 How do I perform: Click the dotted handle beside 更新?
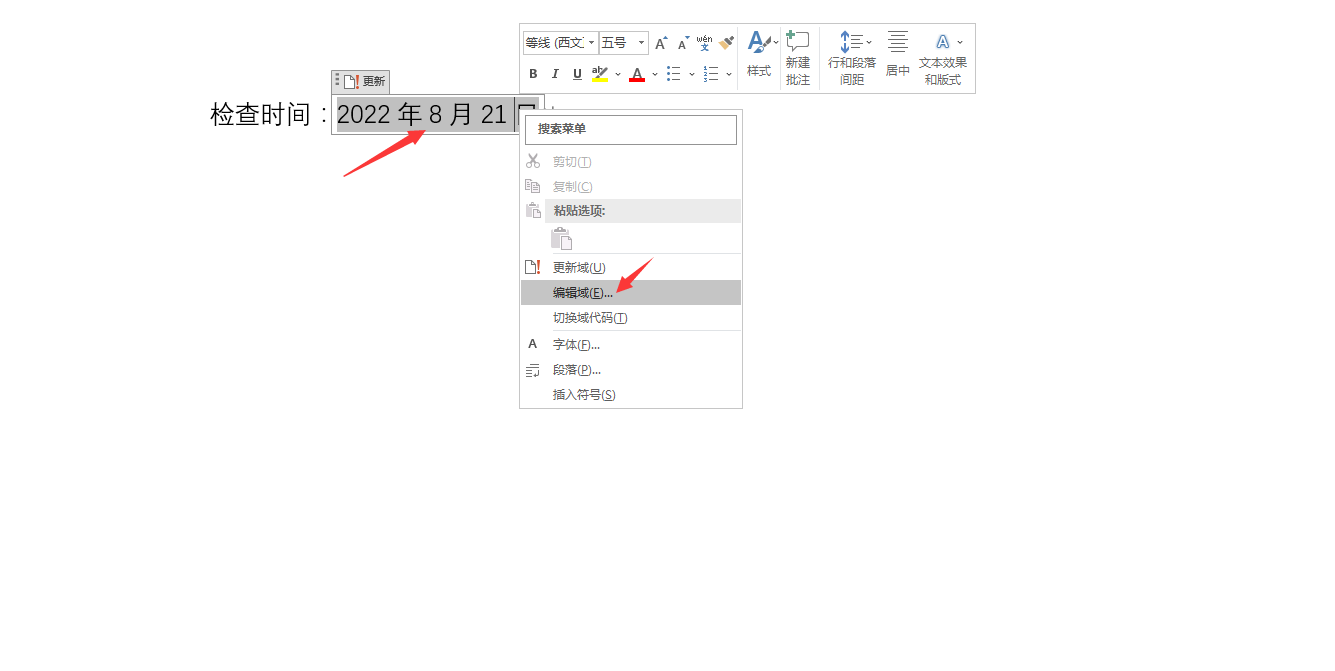[x=337, y=81]
